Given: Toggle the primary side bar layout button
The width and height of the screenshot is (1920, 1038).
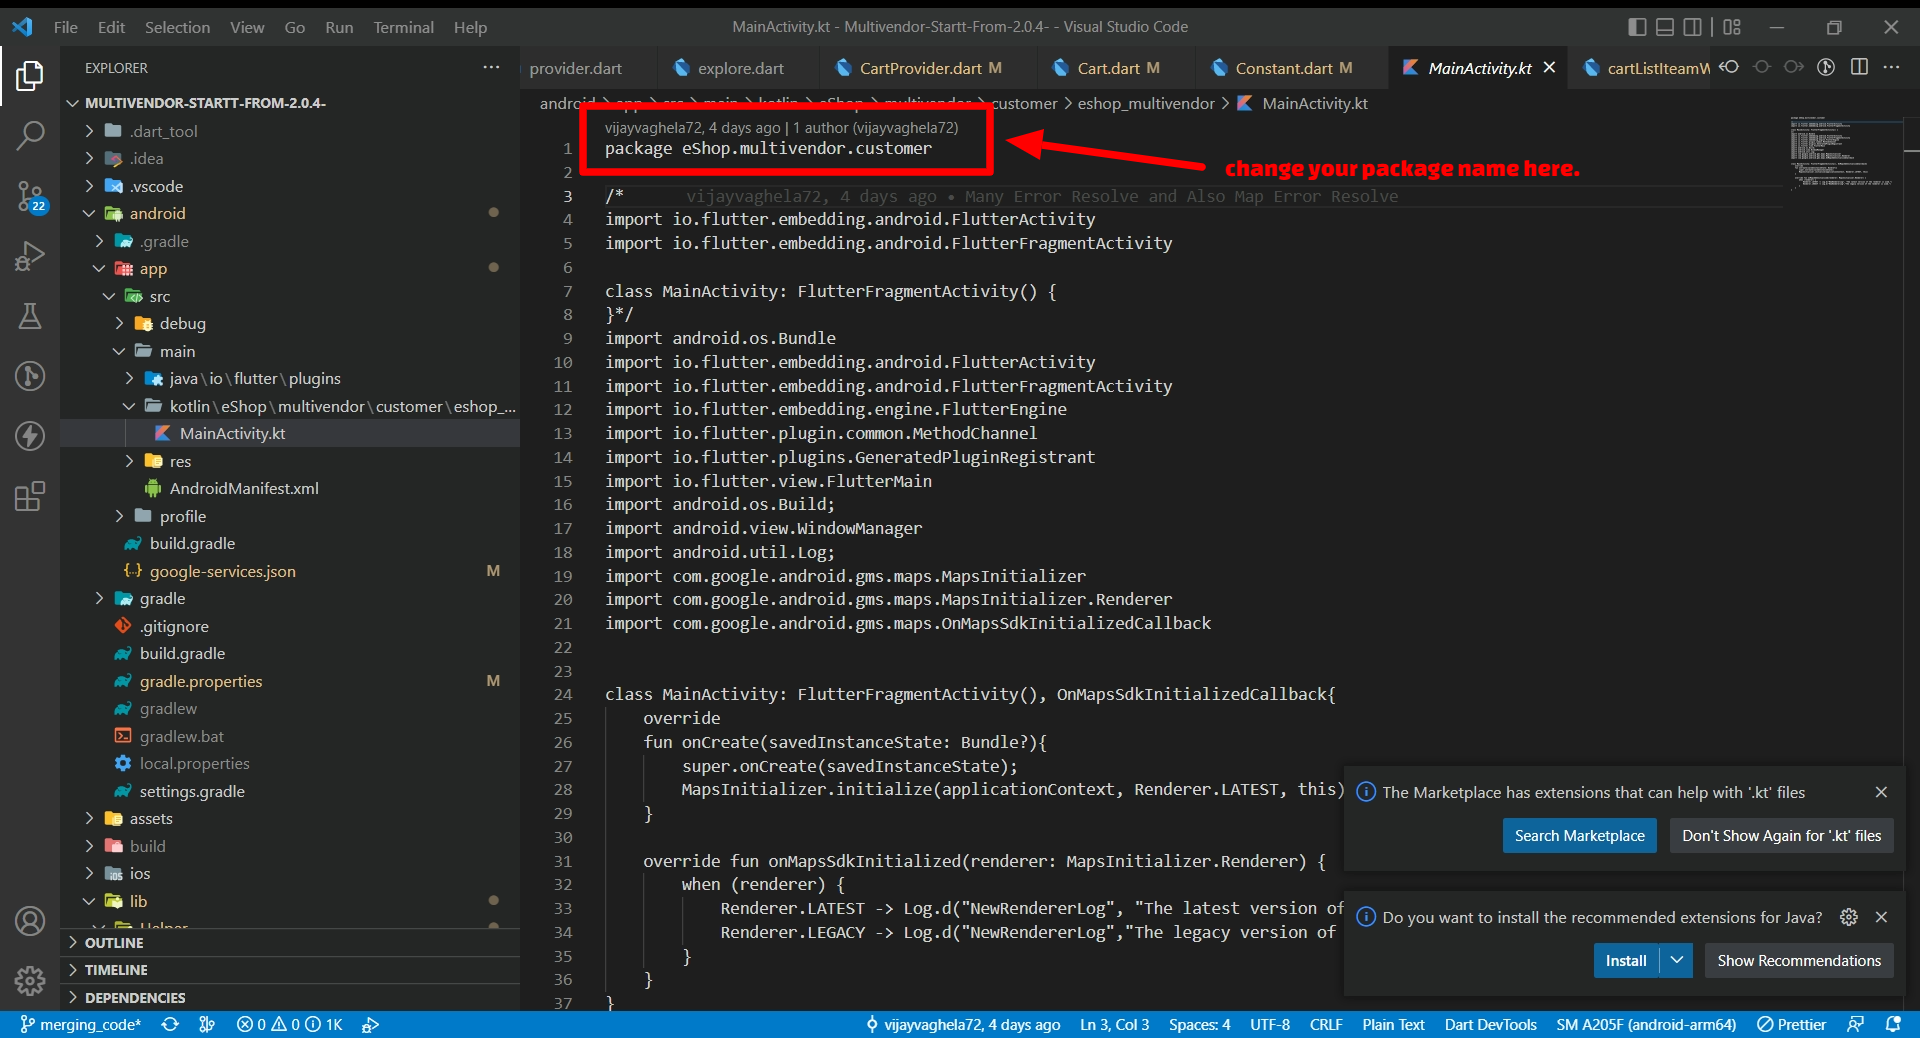Looking at the screenshot, I should coord(1637,27).
